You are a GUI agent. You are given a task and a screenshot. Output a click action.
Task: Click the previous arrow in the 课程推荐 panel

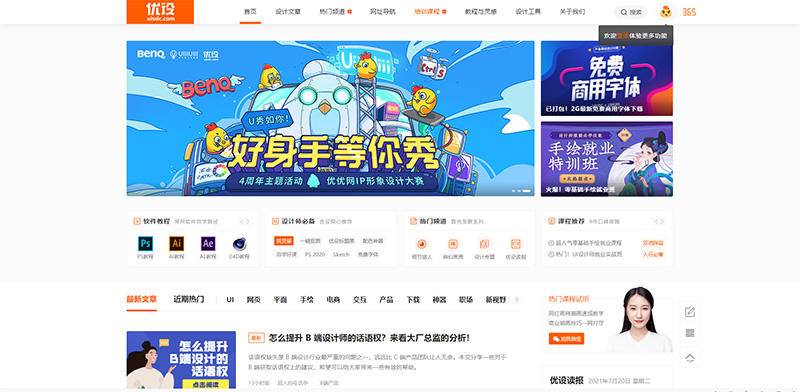click(657, 222)
